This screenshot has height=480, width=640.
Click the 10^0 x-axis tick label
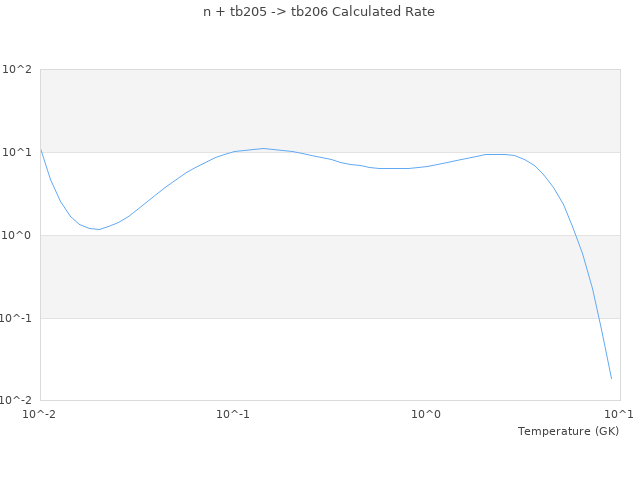coord(427,414)
